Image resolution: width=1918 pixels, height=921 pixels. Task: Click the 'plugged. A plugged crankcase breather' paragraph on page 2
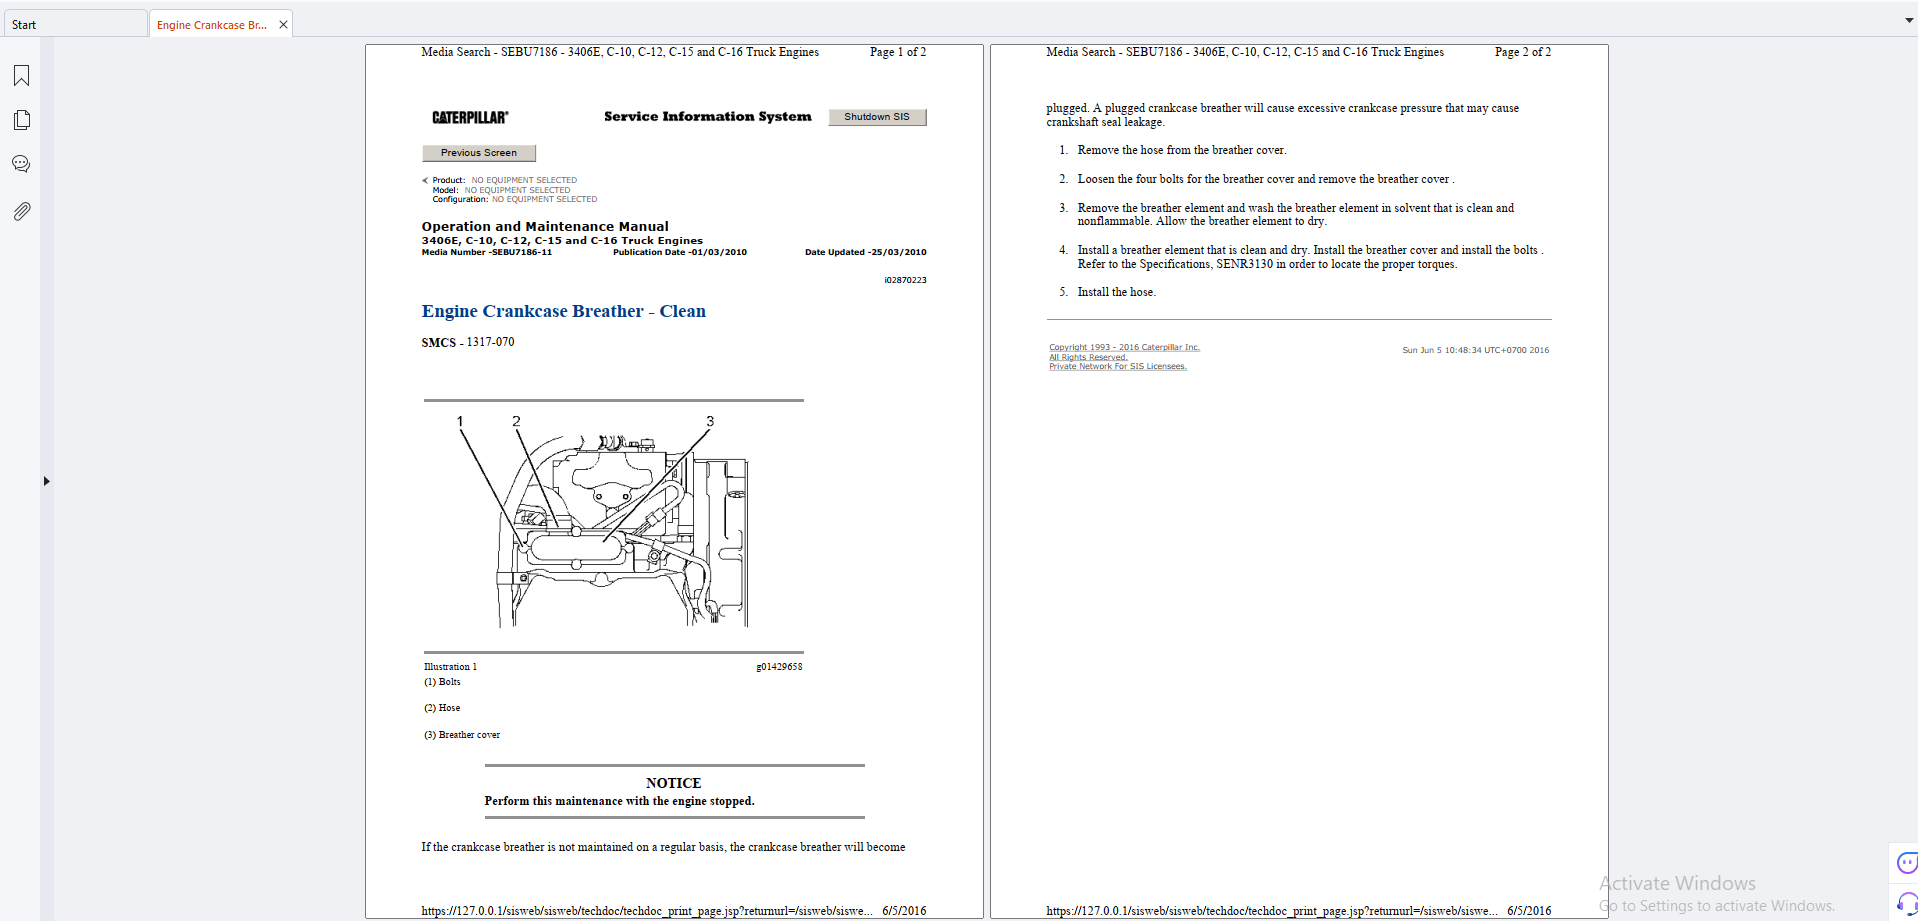point(1283,115)
